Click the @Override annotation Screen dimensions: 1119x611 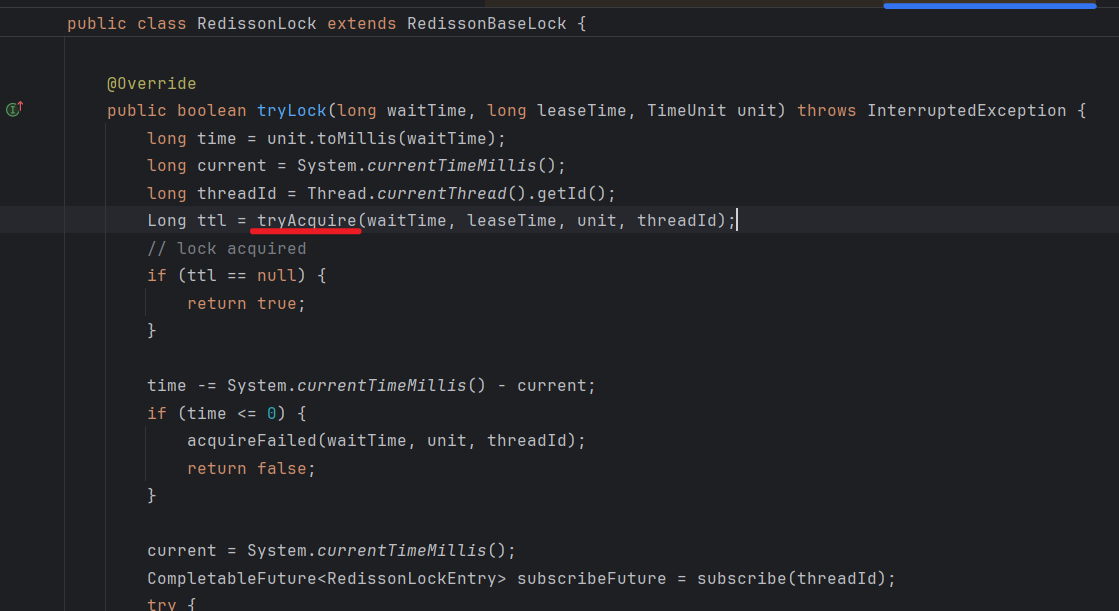151,84
